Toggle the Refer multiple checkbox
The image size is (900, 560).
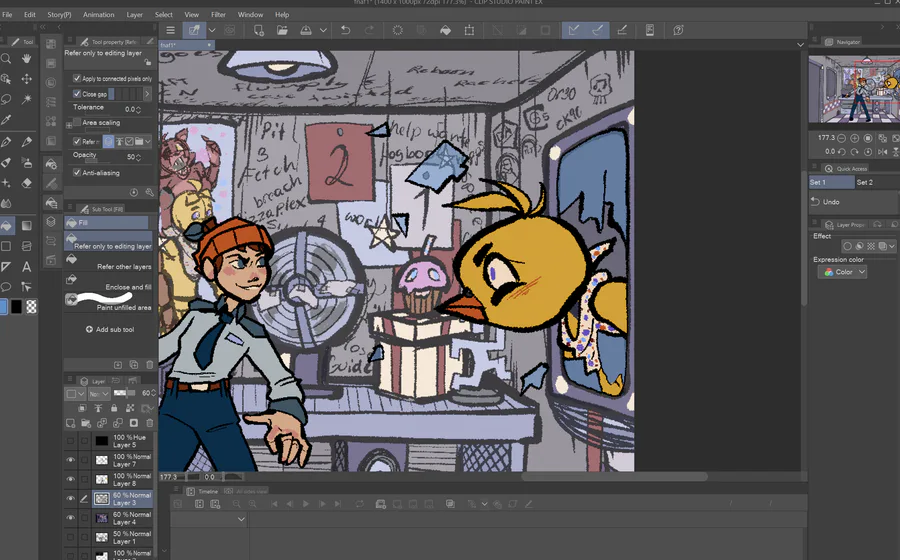pyautogui.click(x=77, y=141)
